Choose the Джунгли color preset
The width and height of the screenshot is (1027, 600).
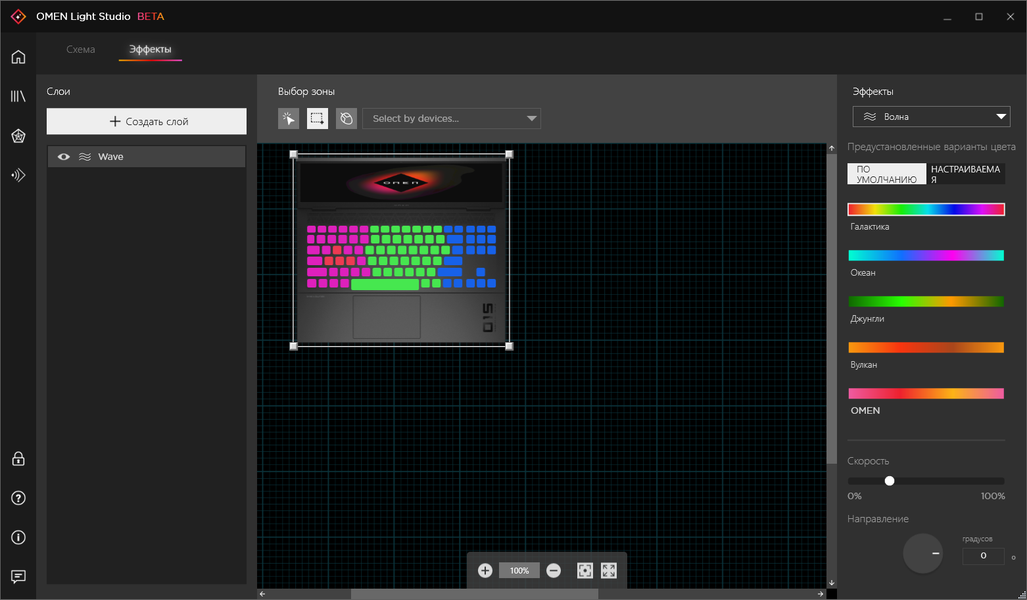926,301
